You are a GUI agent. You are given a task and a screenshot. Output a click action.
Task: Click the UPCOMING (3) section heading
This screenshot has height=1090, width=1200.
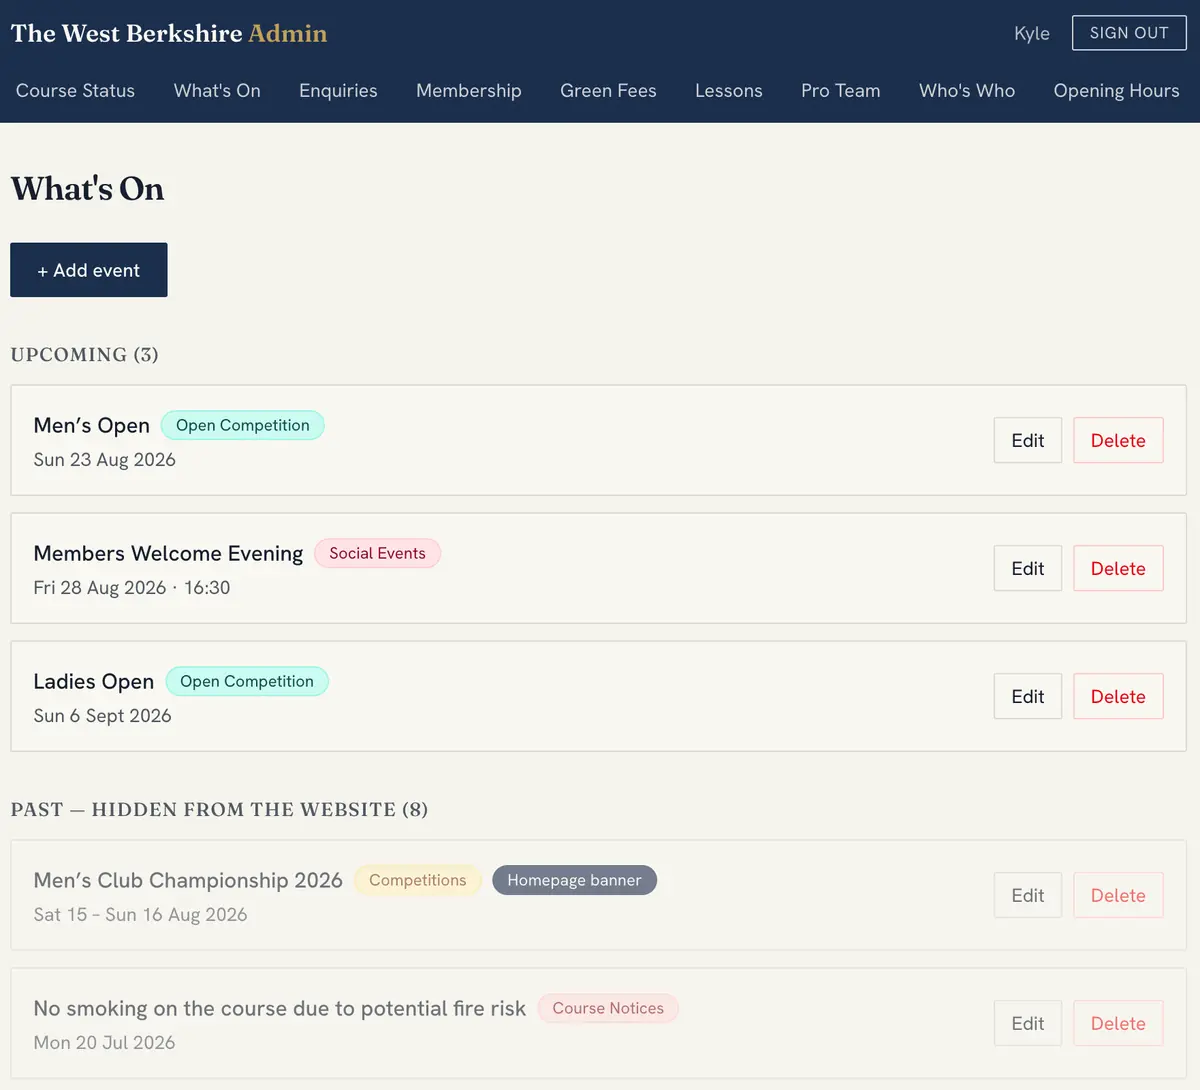[85, 355]
